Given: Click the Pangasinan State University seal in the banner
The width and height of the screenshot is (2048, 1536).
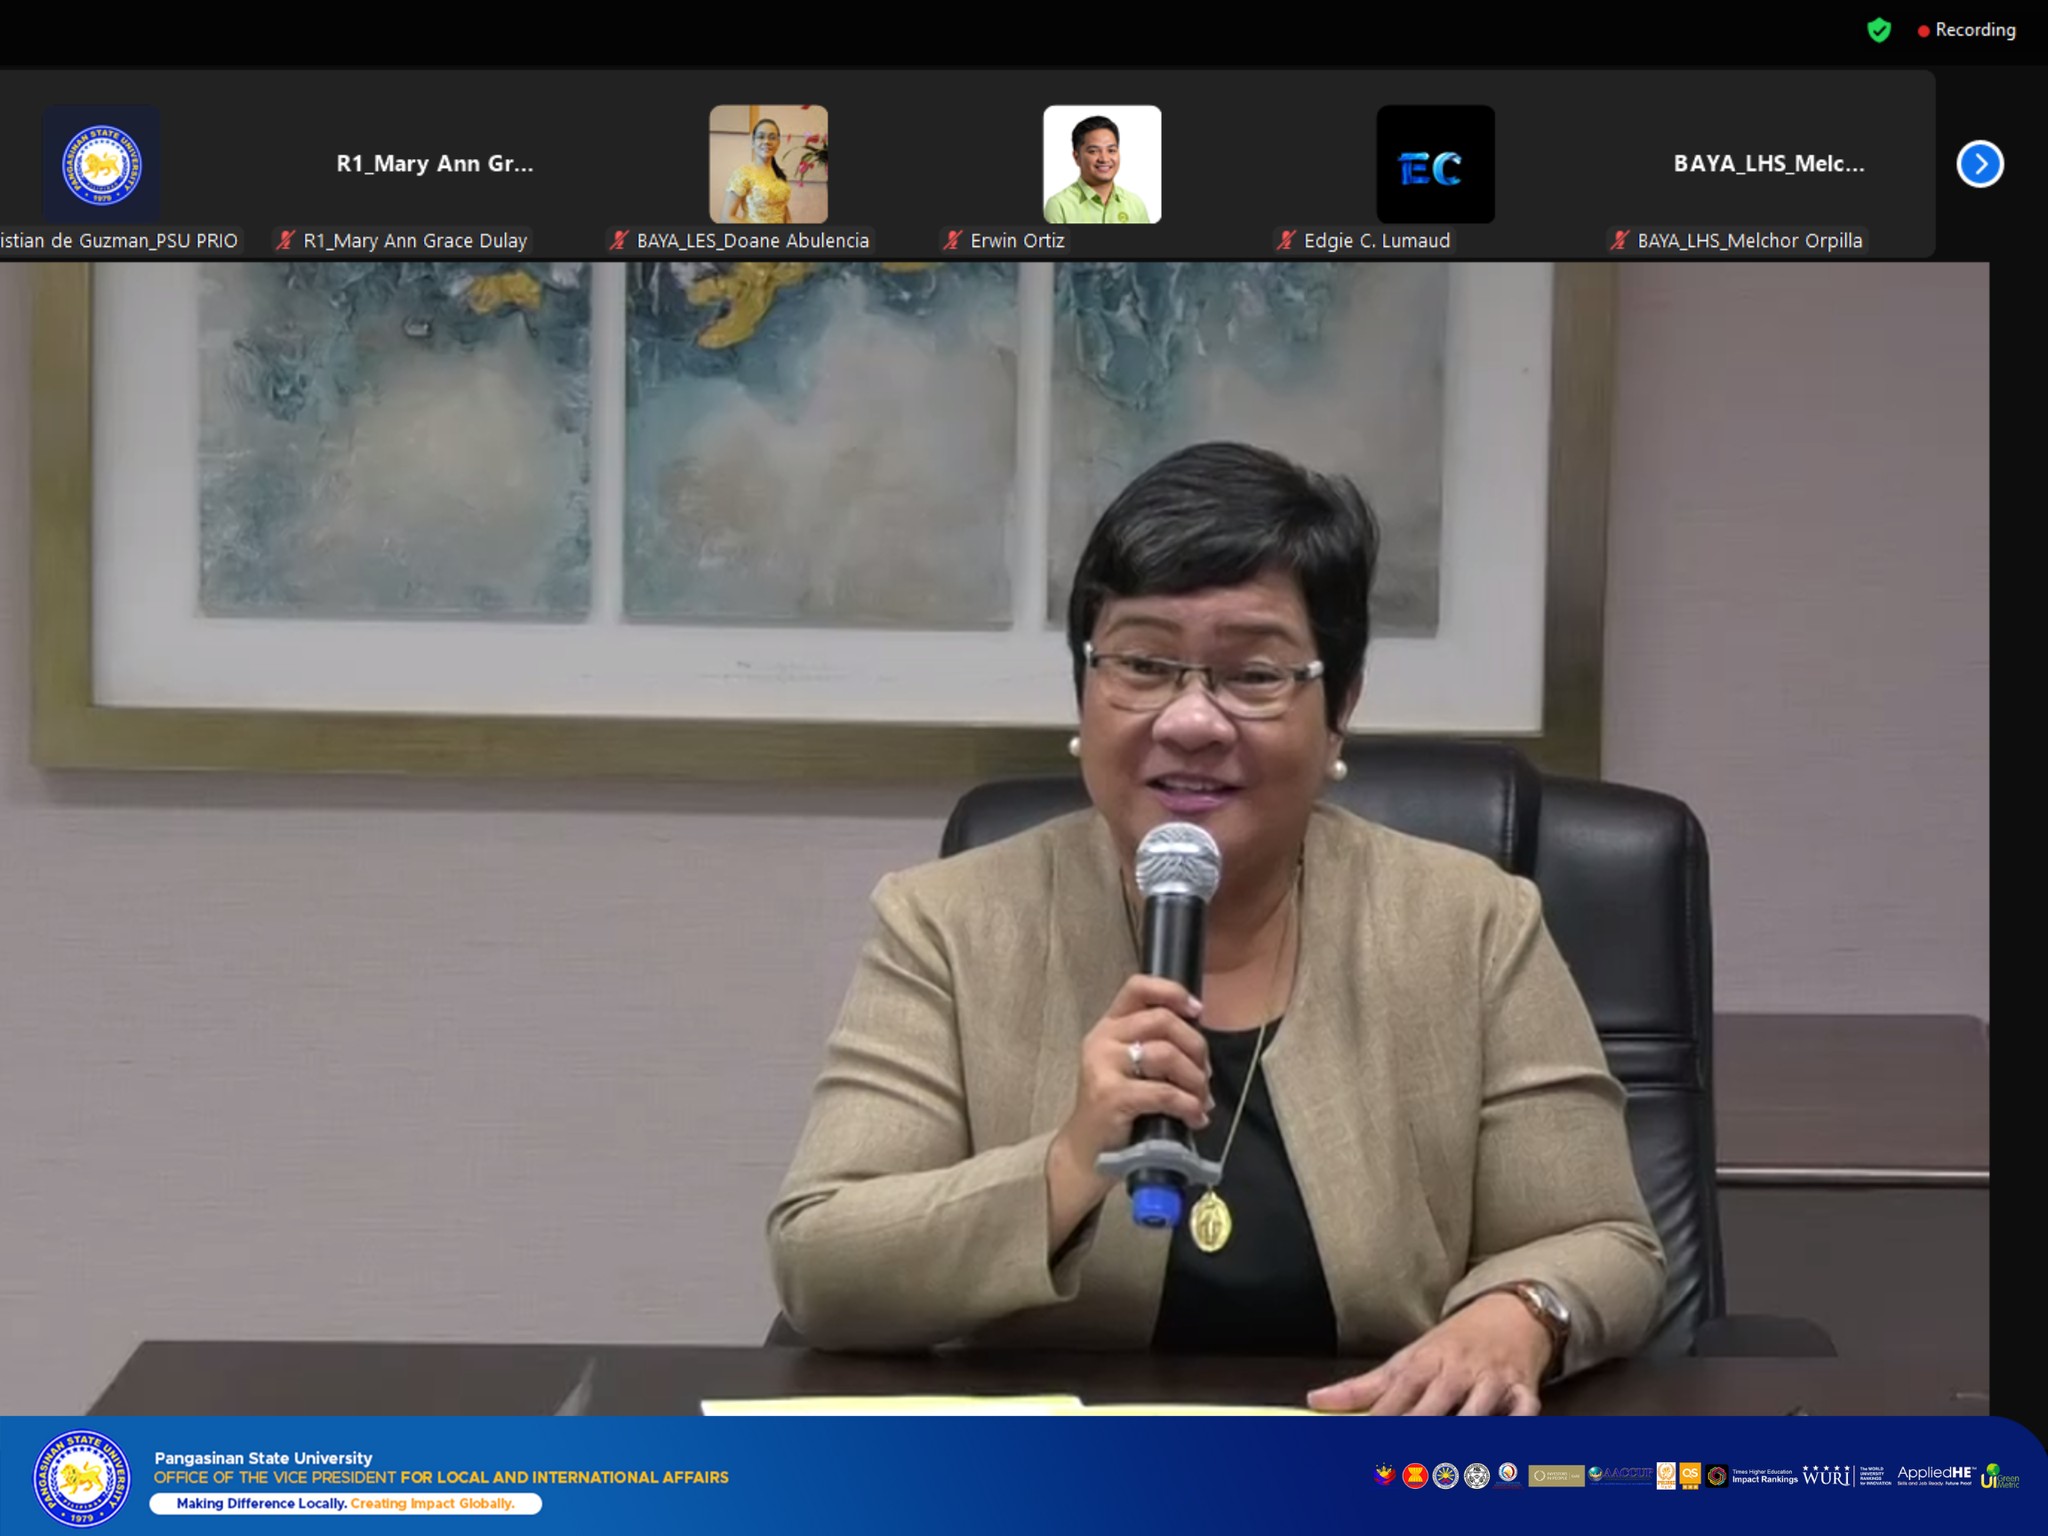Looking at the screenshot, I should coord(81,1478).
